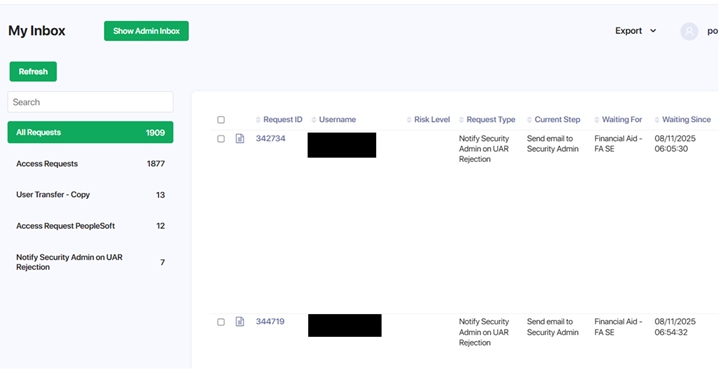
Task: Sort by Waiting Since column arrows
Action: coord(657,120)
